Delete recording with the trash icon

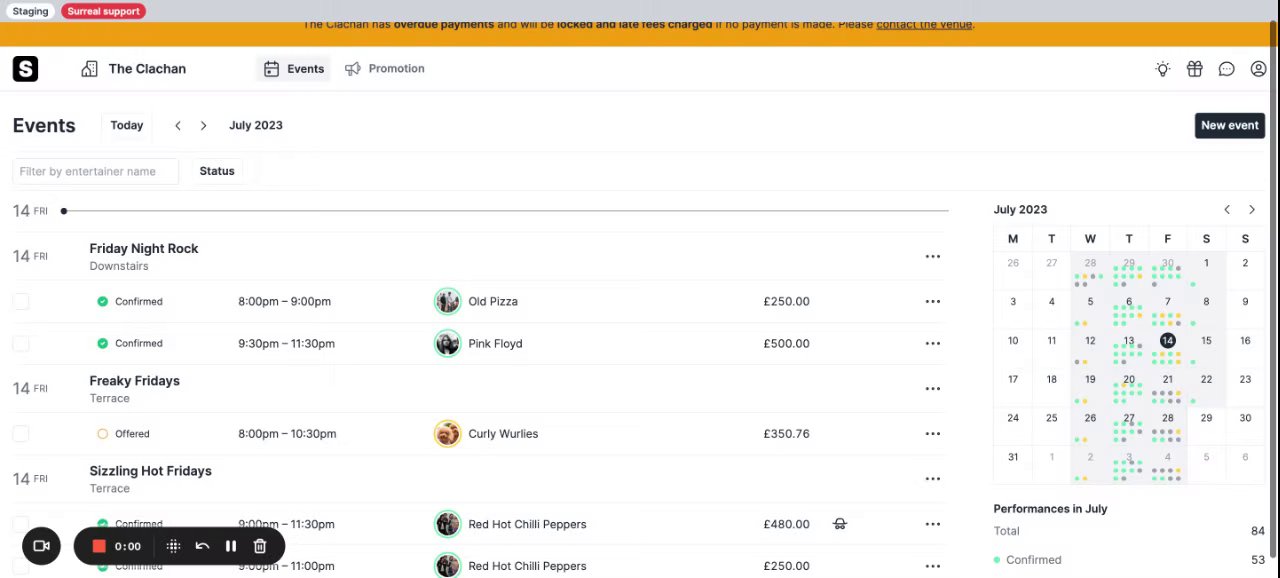[259, 546]
